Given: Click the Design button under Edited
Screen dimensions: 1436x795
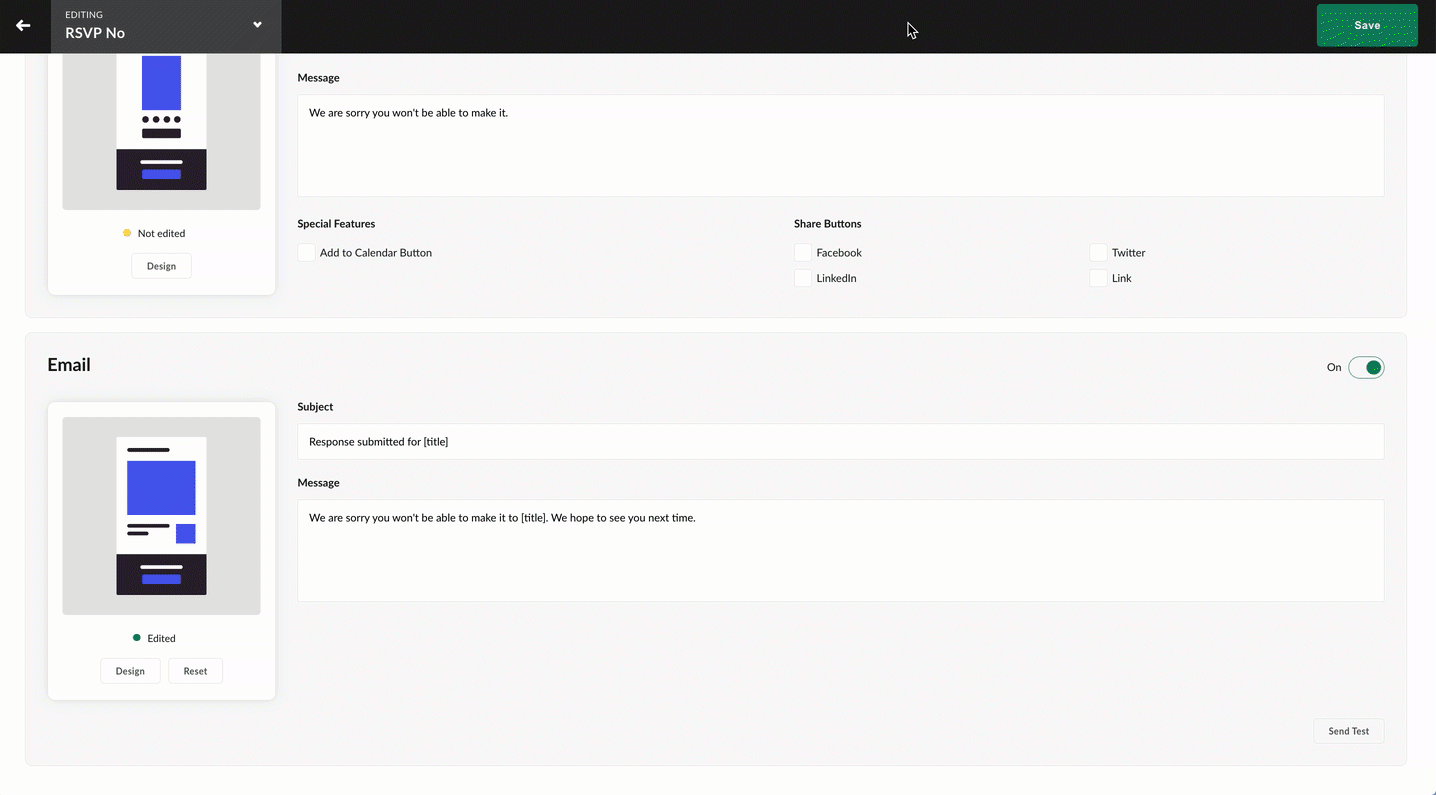Looking at the screenshot, I should point(130,671).
